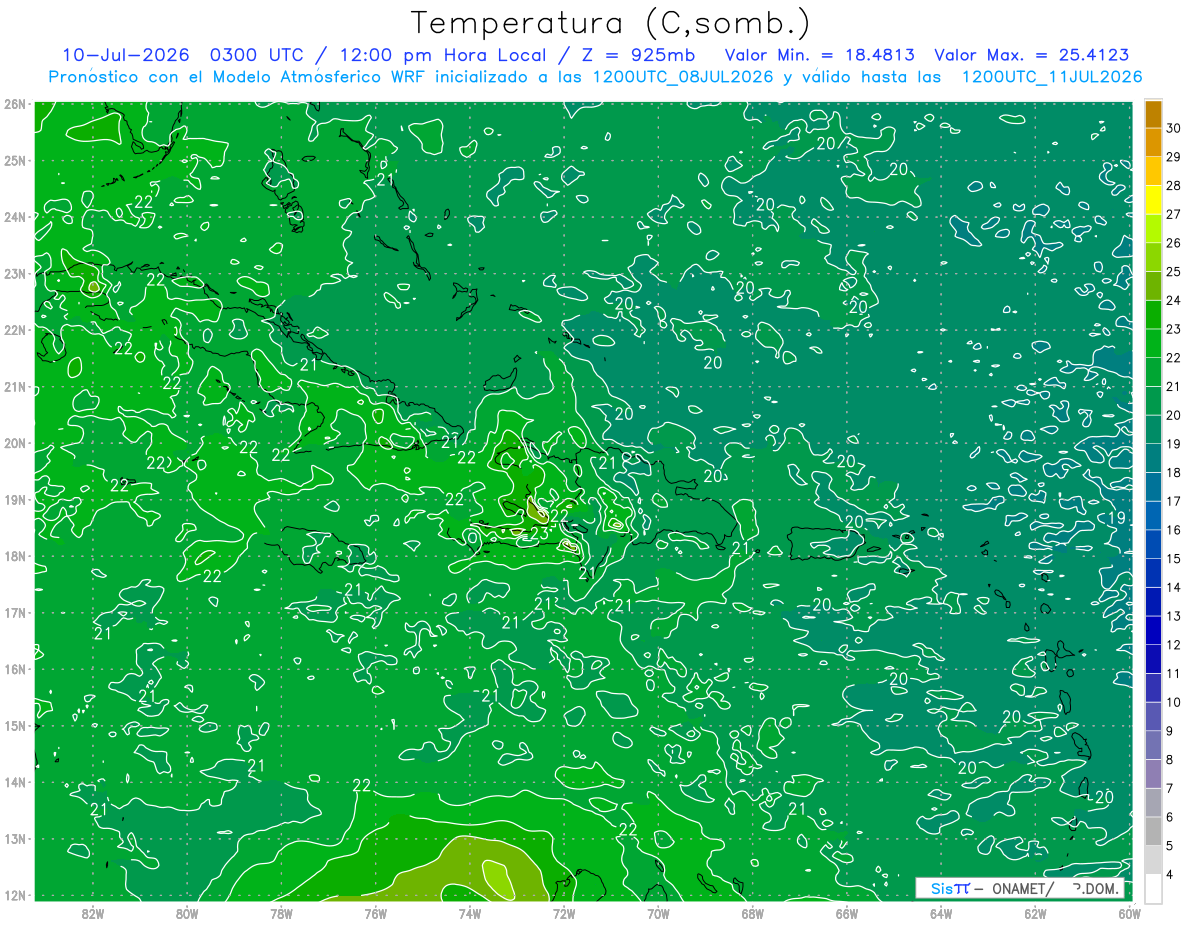Click the 82W longitude axis label
This screenshot has width=1200, height=927.
tap(93, 912)
